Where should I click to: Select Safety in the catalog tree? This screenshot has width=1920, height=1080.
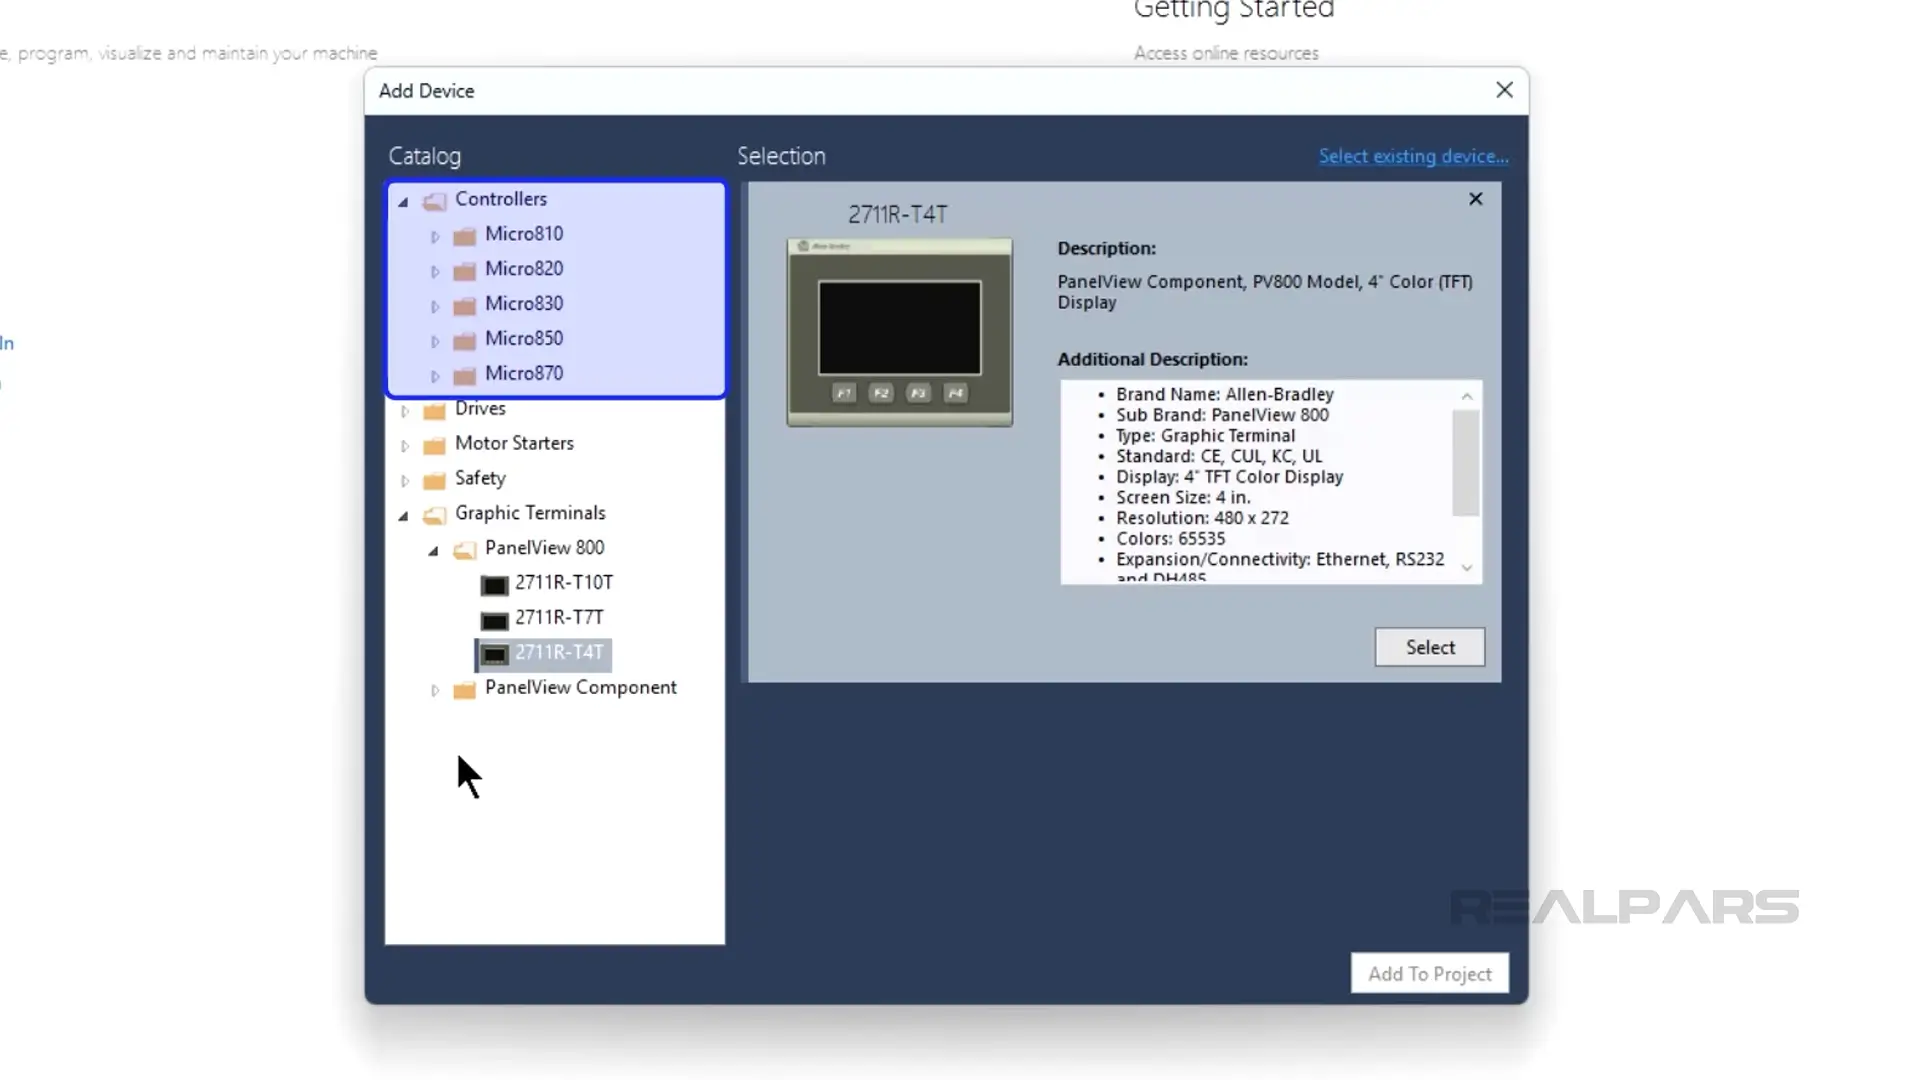(x=480, y=478)
